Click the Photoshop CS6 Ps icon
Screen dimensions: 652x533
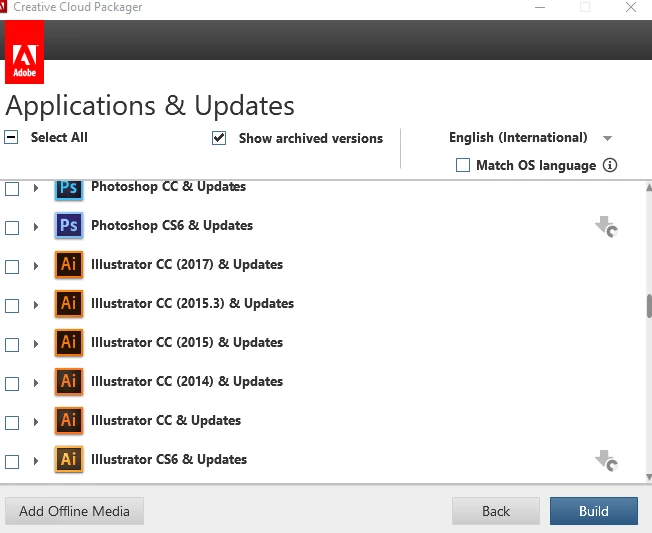(x=69, y=225)
